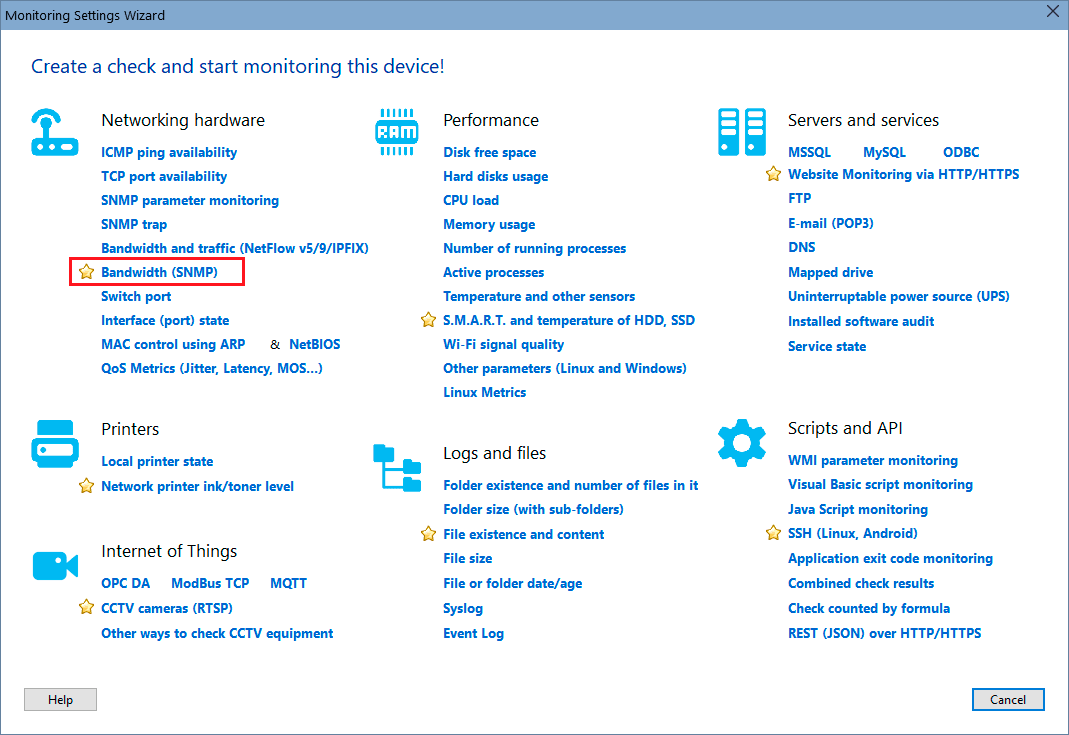1069x735 pixels.
Task: Toggle the star for Network printer ink/toner level
Action: click(x=86, y=487)
